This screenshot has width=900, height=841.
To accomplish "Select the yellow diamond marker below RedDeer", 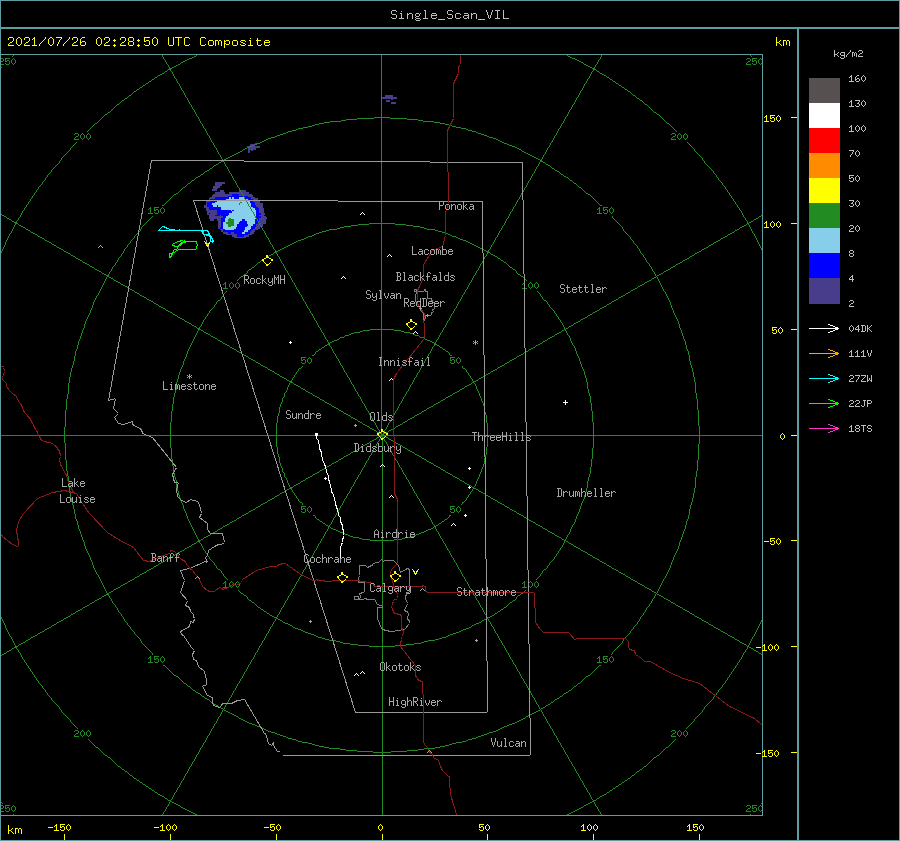I will (411, 325).
